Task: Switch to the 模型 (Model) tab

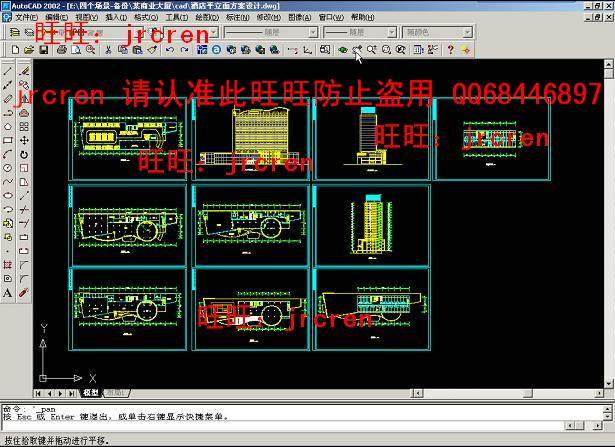Action: [91, 392]
